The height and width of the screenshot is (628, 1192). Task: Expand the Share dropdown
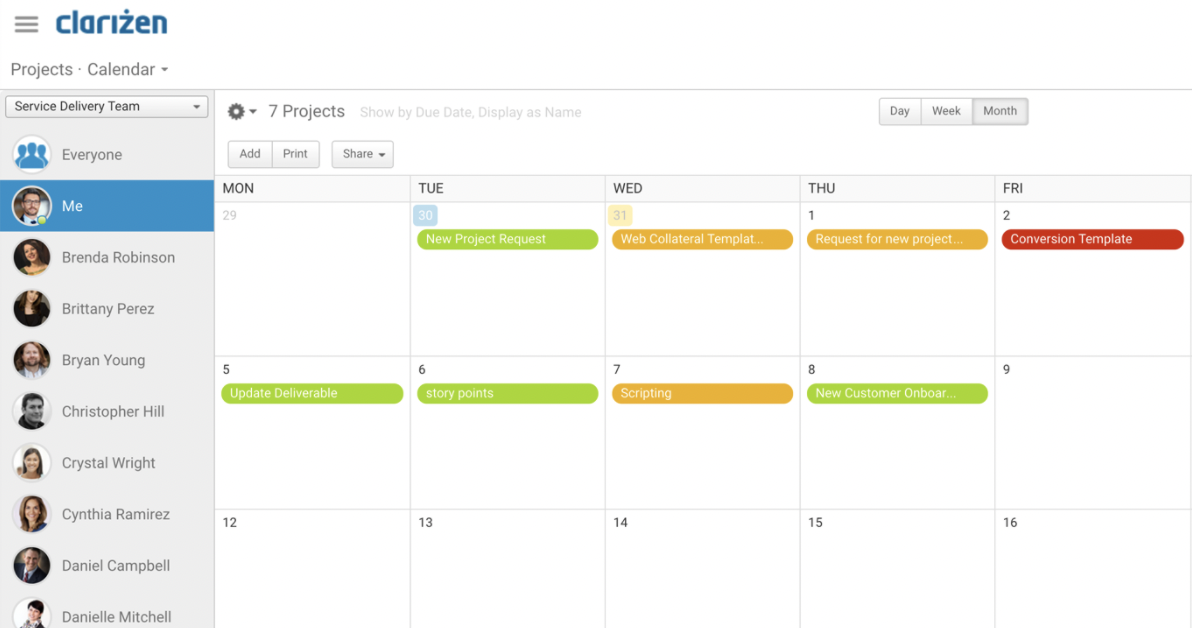tap(362, 154)
